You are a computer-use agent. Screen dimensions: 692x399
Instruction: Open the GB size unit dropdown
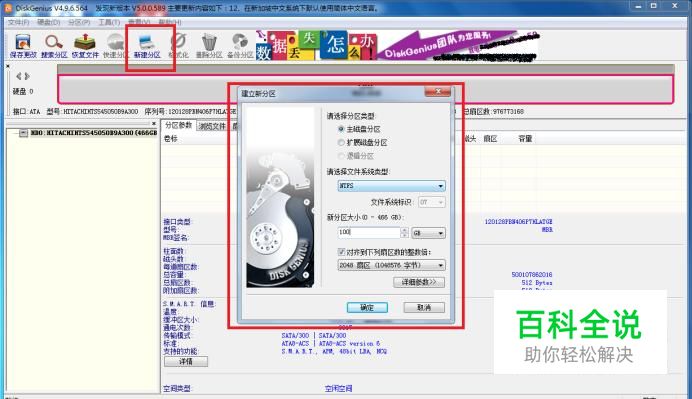pyautogui.click(x=428, y=233)
